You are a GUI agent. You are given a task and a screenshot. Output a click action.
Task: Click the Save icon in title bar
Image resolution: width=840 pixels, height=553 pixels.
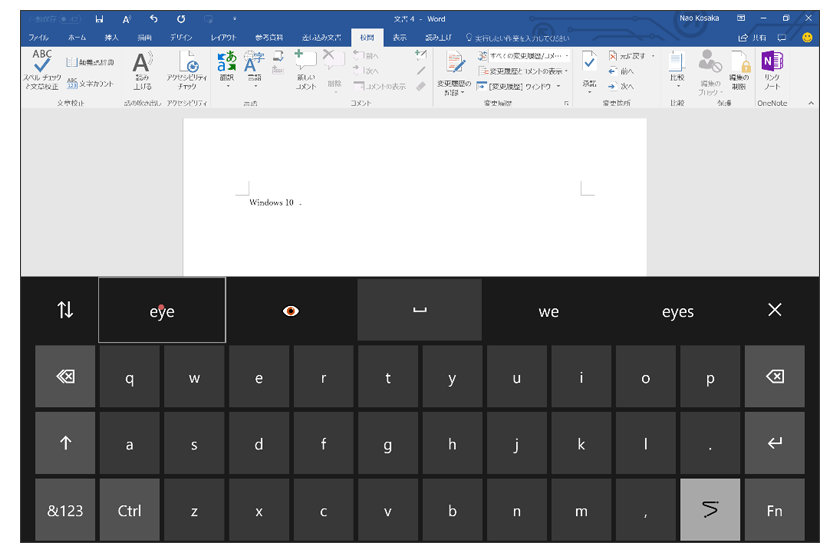pyautogui.click(x=99, y=19)
